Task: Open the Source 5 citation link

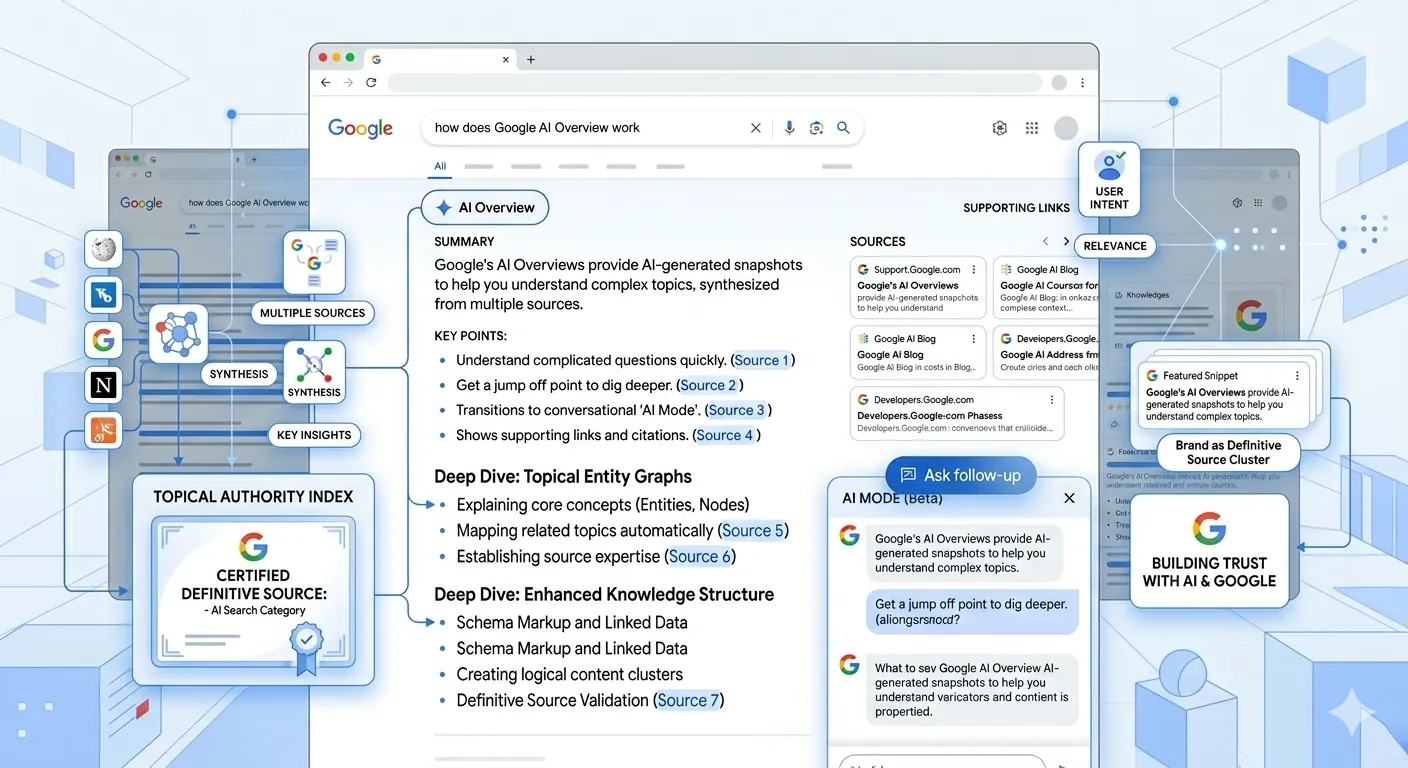Action: tap(752, 531)
